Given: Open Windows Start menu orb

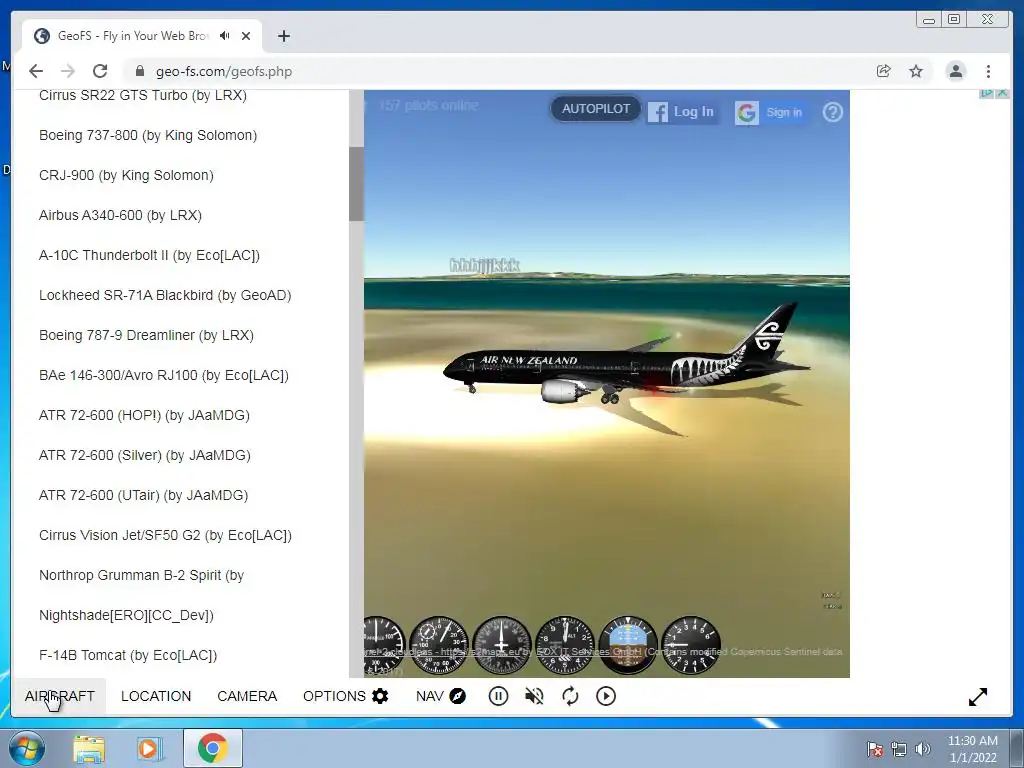Looking at the screenshot, I should click(x=26, y=748).
